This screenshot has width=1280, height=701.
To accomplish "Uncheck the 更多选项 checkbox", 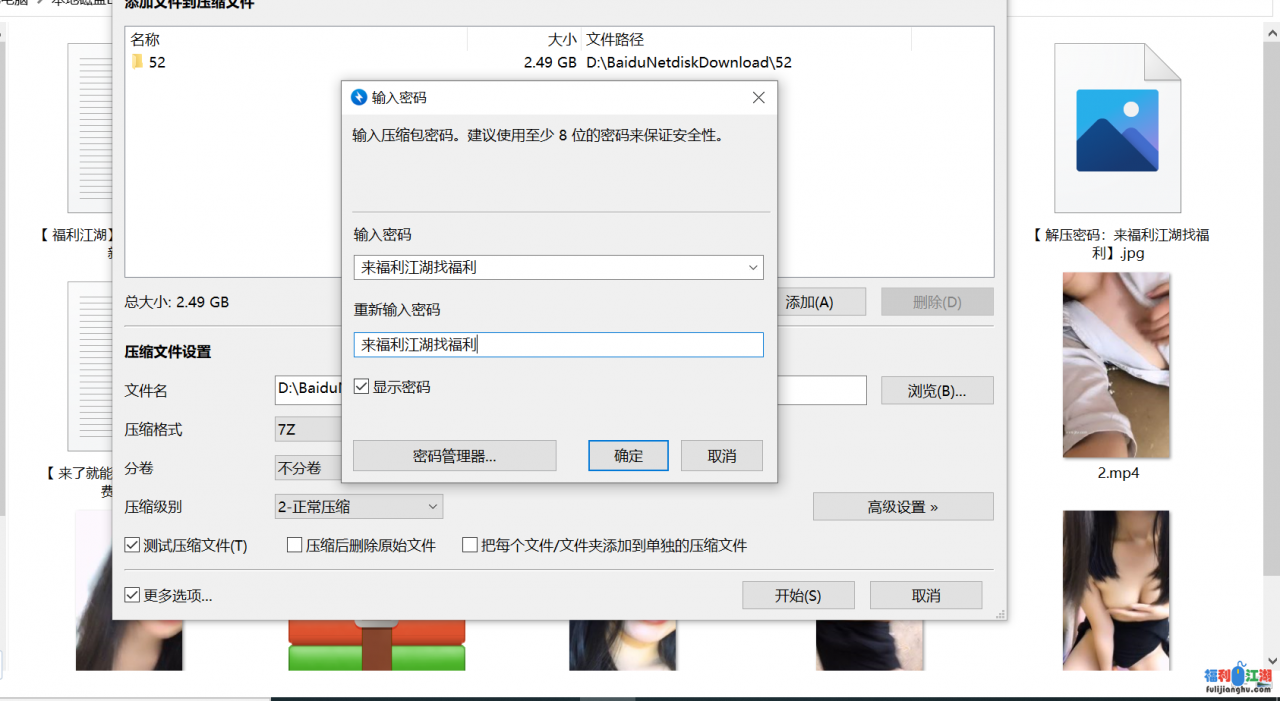I will click(132, 595).
